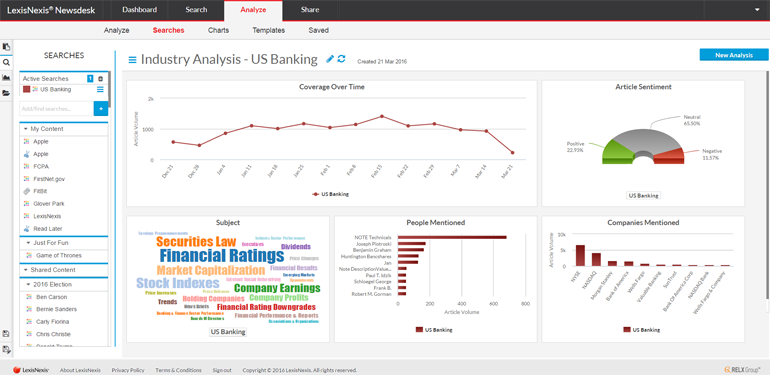Click the Fitbit tag icon
Viewport: 770px width, 375px height.
tap(27, 191)
